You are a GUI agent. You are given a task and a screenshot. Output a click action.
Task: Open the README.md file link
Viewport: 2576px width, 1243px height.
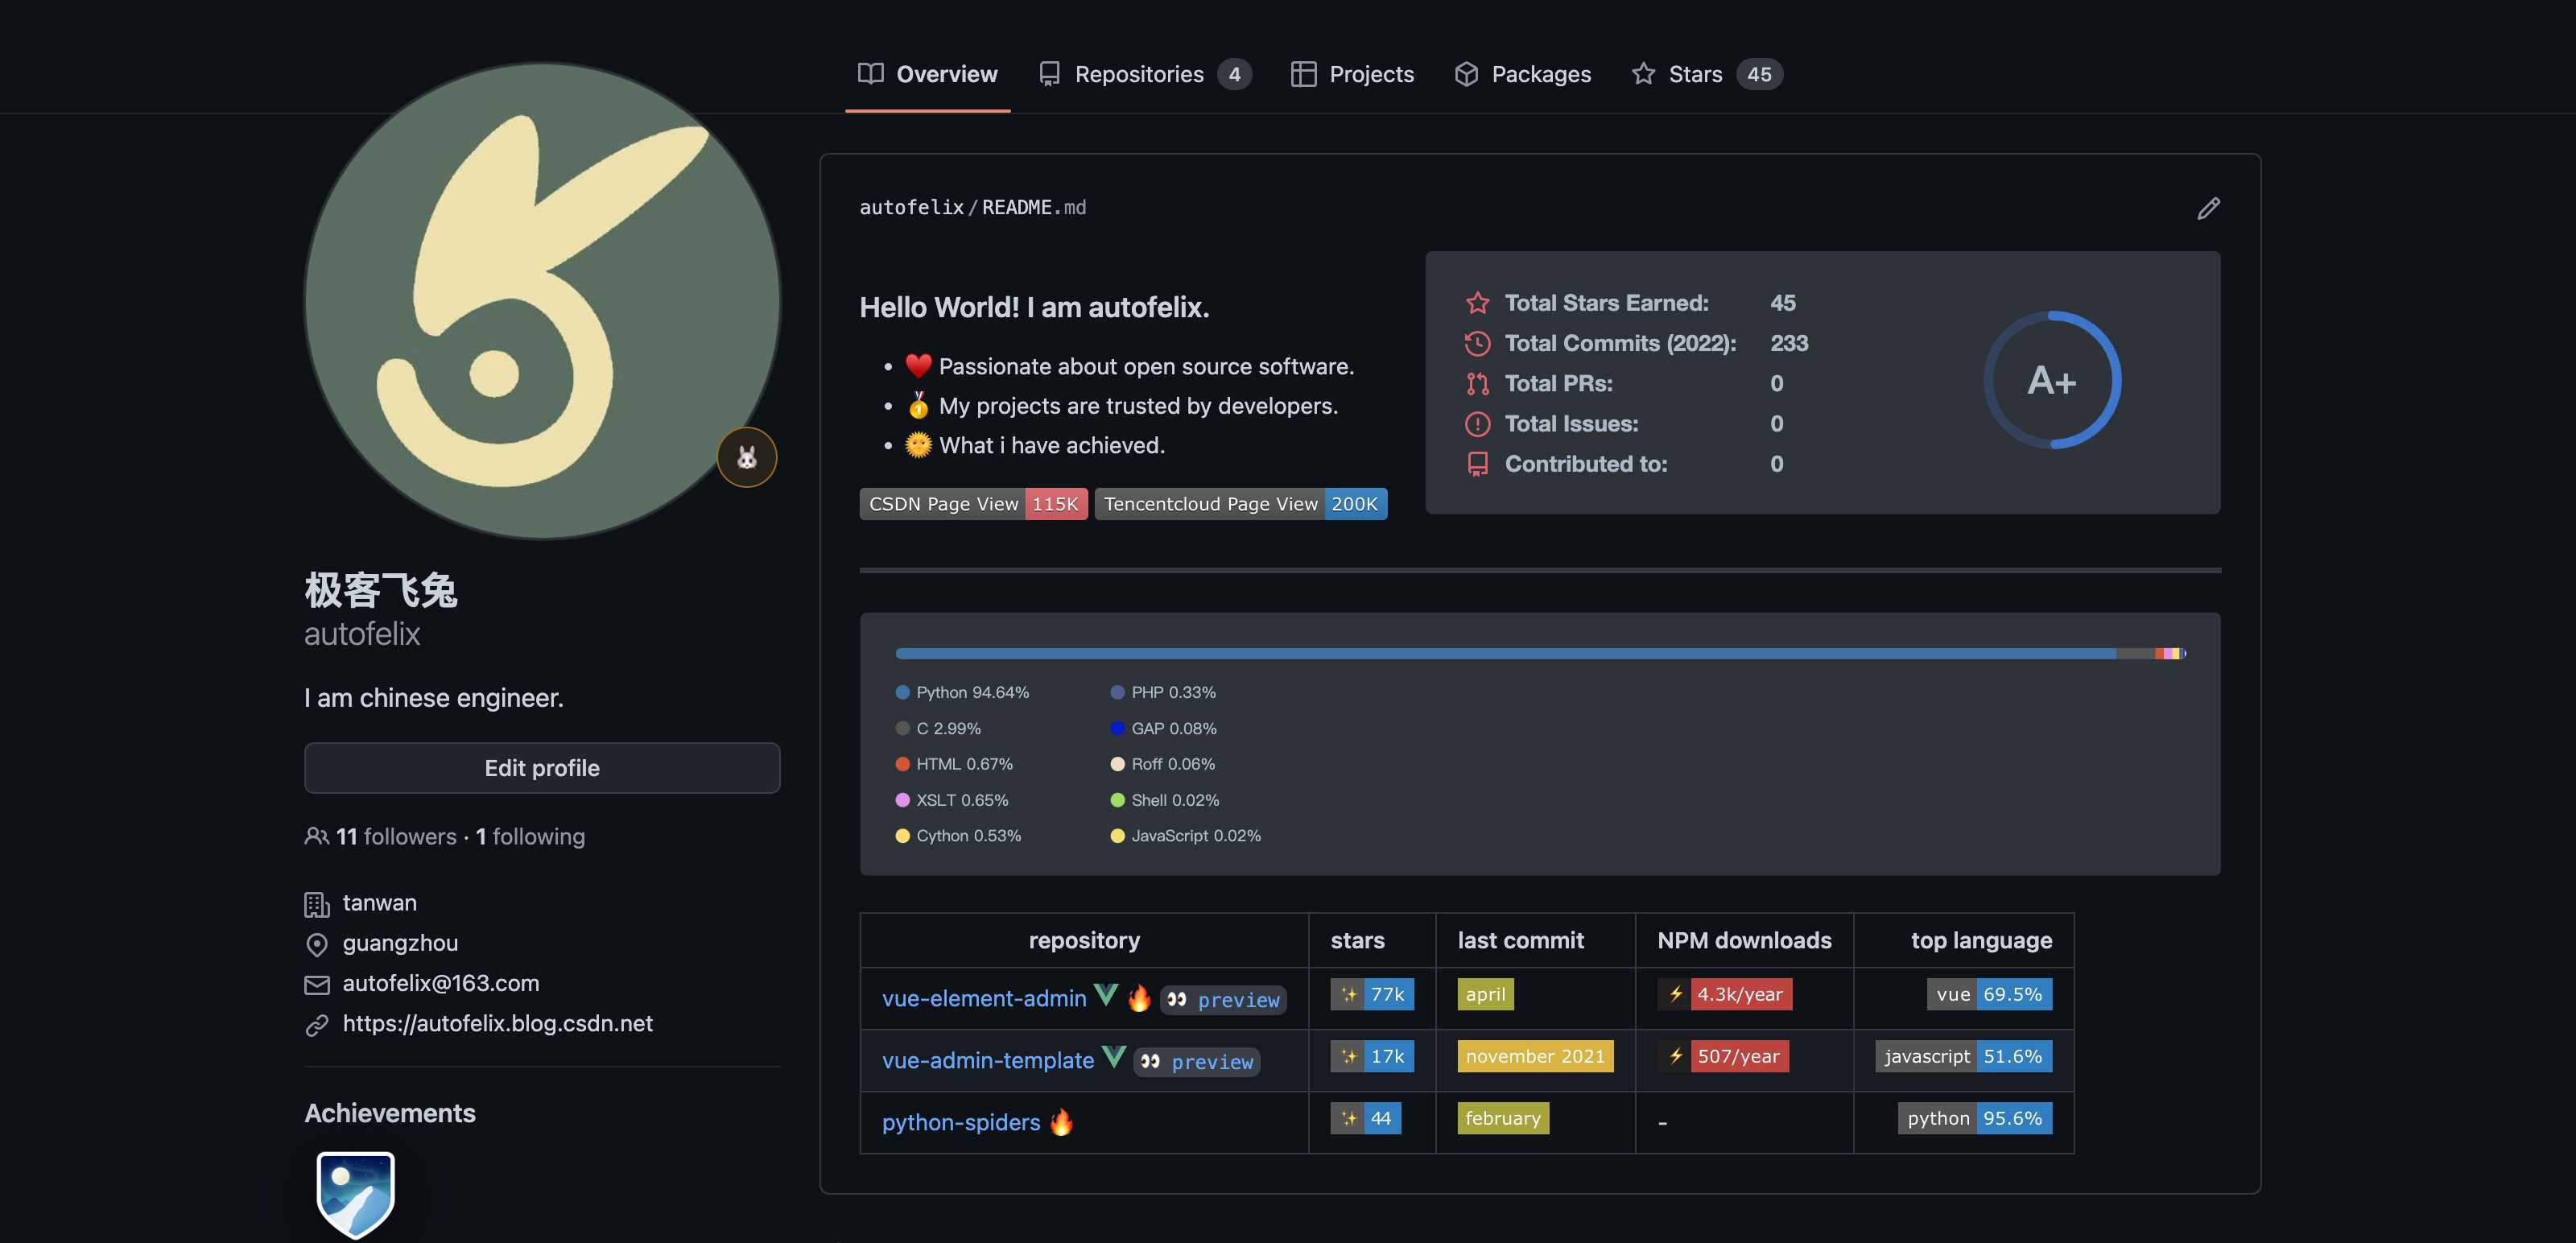pos(1034,207)
